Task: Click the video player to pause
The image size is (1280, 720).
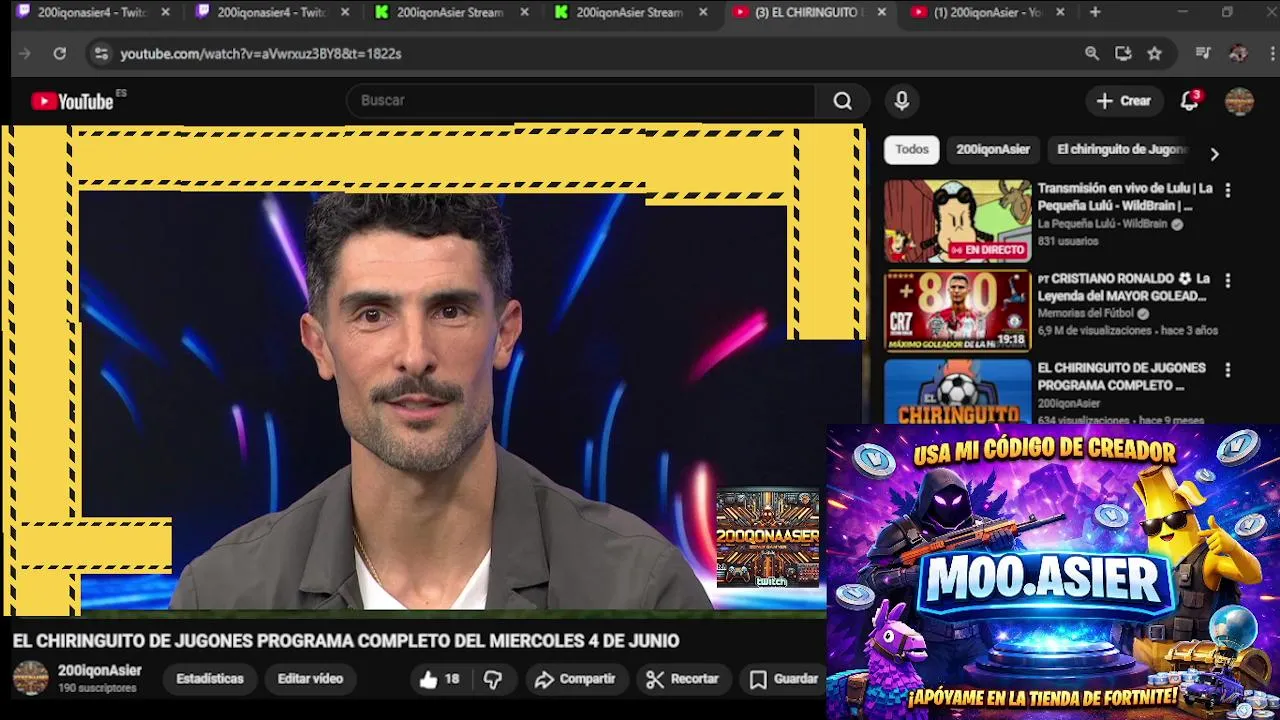Action: (x=432, y=370)
